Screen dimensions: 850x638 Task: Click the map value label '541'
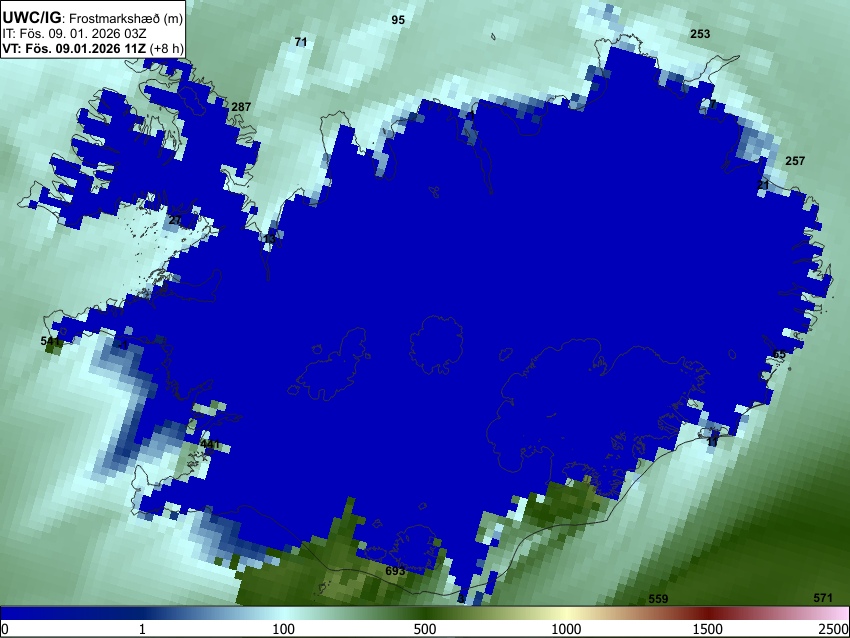point(50,341)
